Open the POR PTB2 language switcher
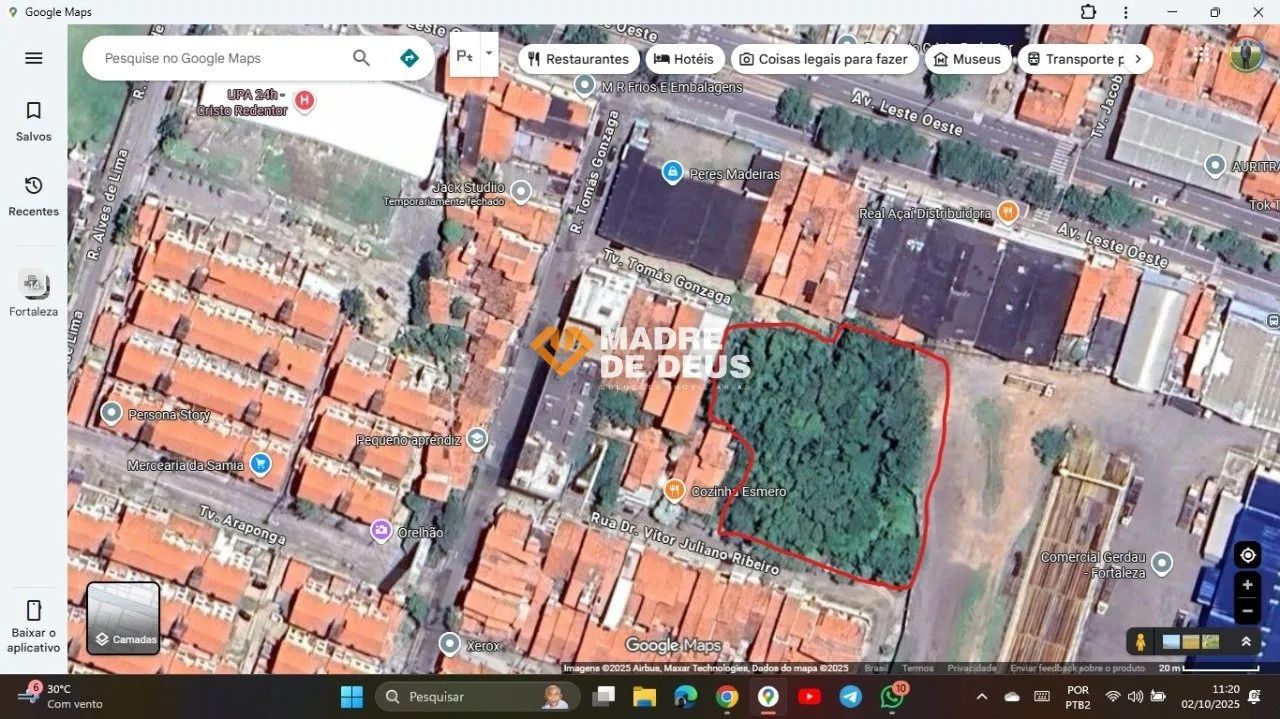Screen dimensions: 1280x719 1078,696
